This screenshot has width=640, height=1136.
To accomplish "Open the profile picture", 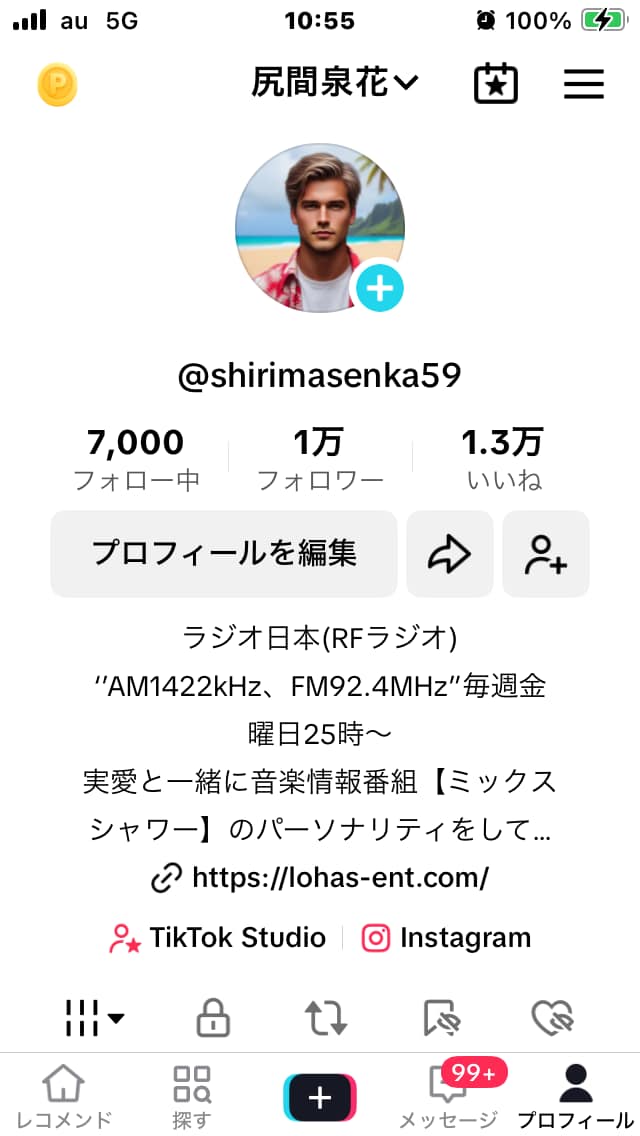I will coord(320,228).
